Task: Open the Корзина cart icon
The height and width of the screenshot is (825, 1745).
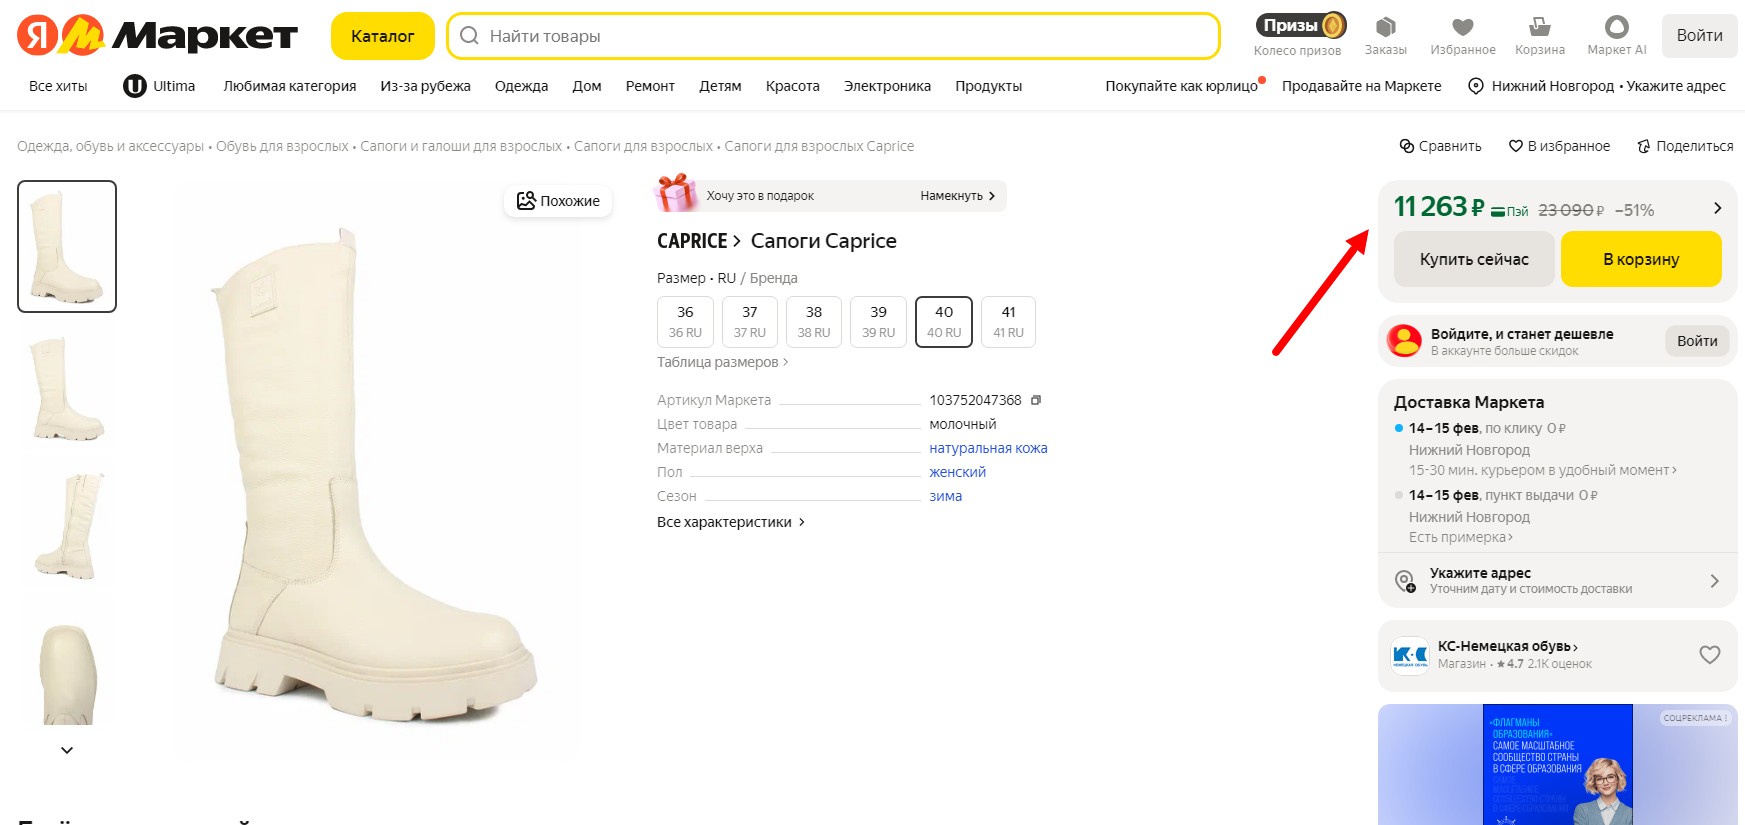Action: [1539, 35]
